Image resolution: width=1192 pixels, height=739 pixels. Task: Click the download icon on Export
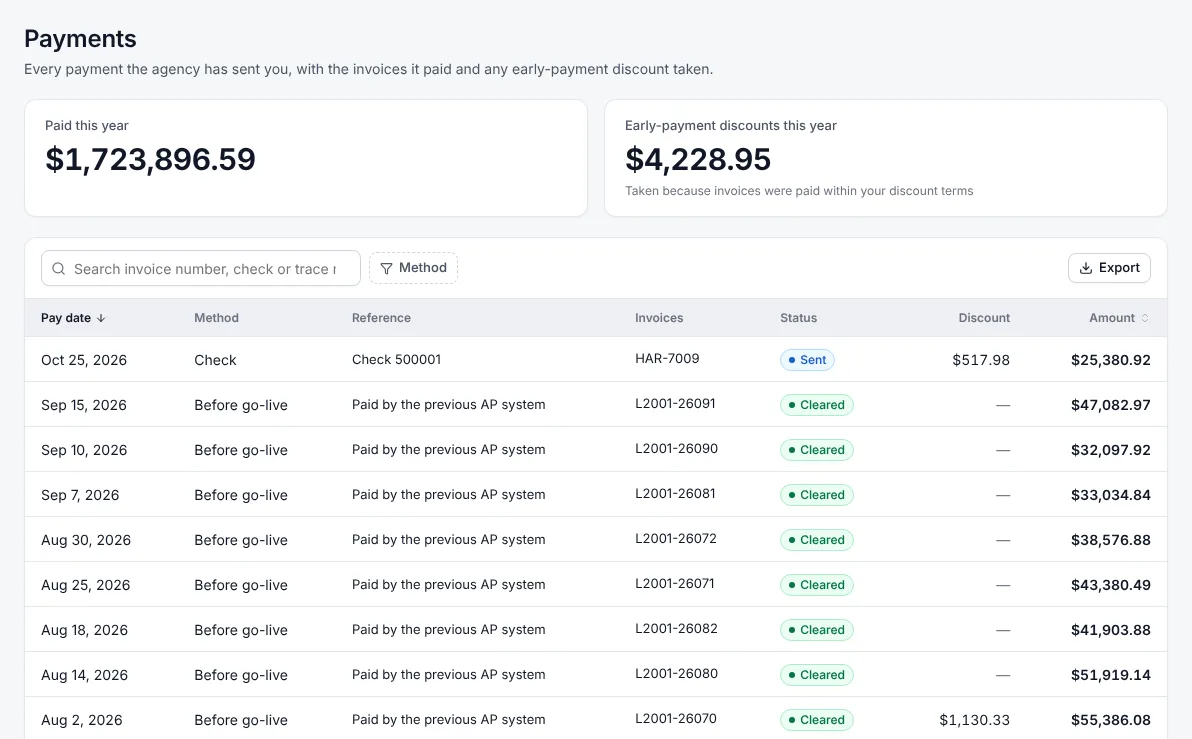(x=1086, y=268)
